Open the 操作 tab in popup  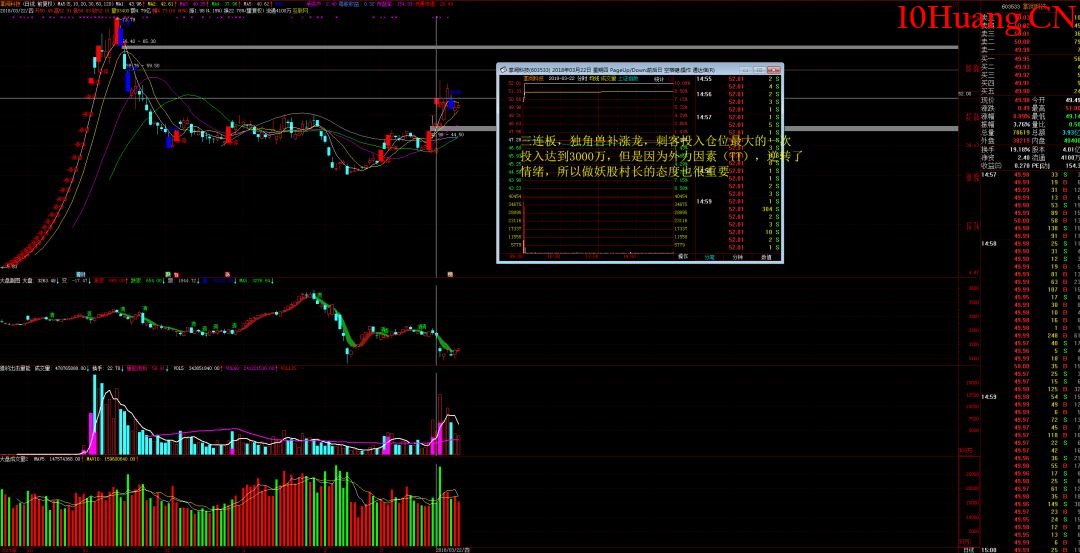click(683, 257)
